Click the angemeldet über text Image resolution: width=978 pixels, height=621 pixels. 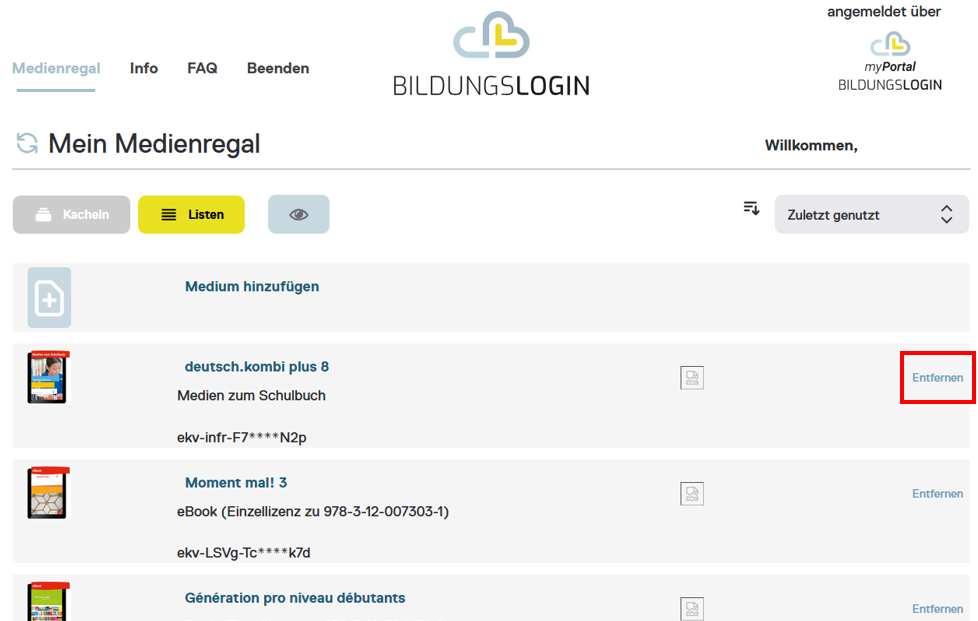(x=884, y=11)
